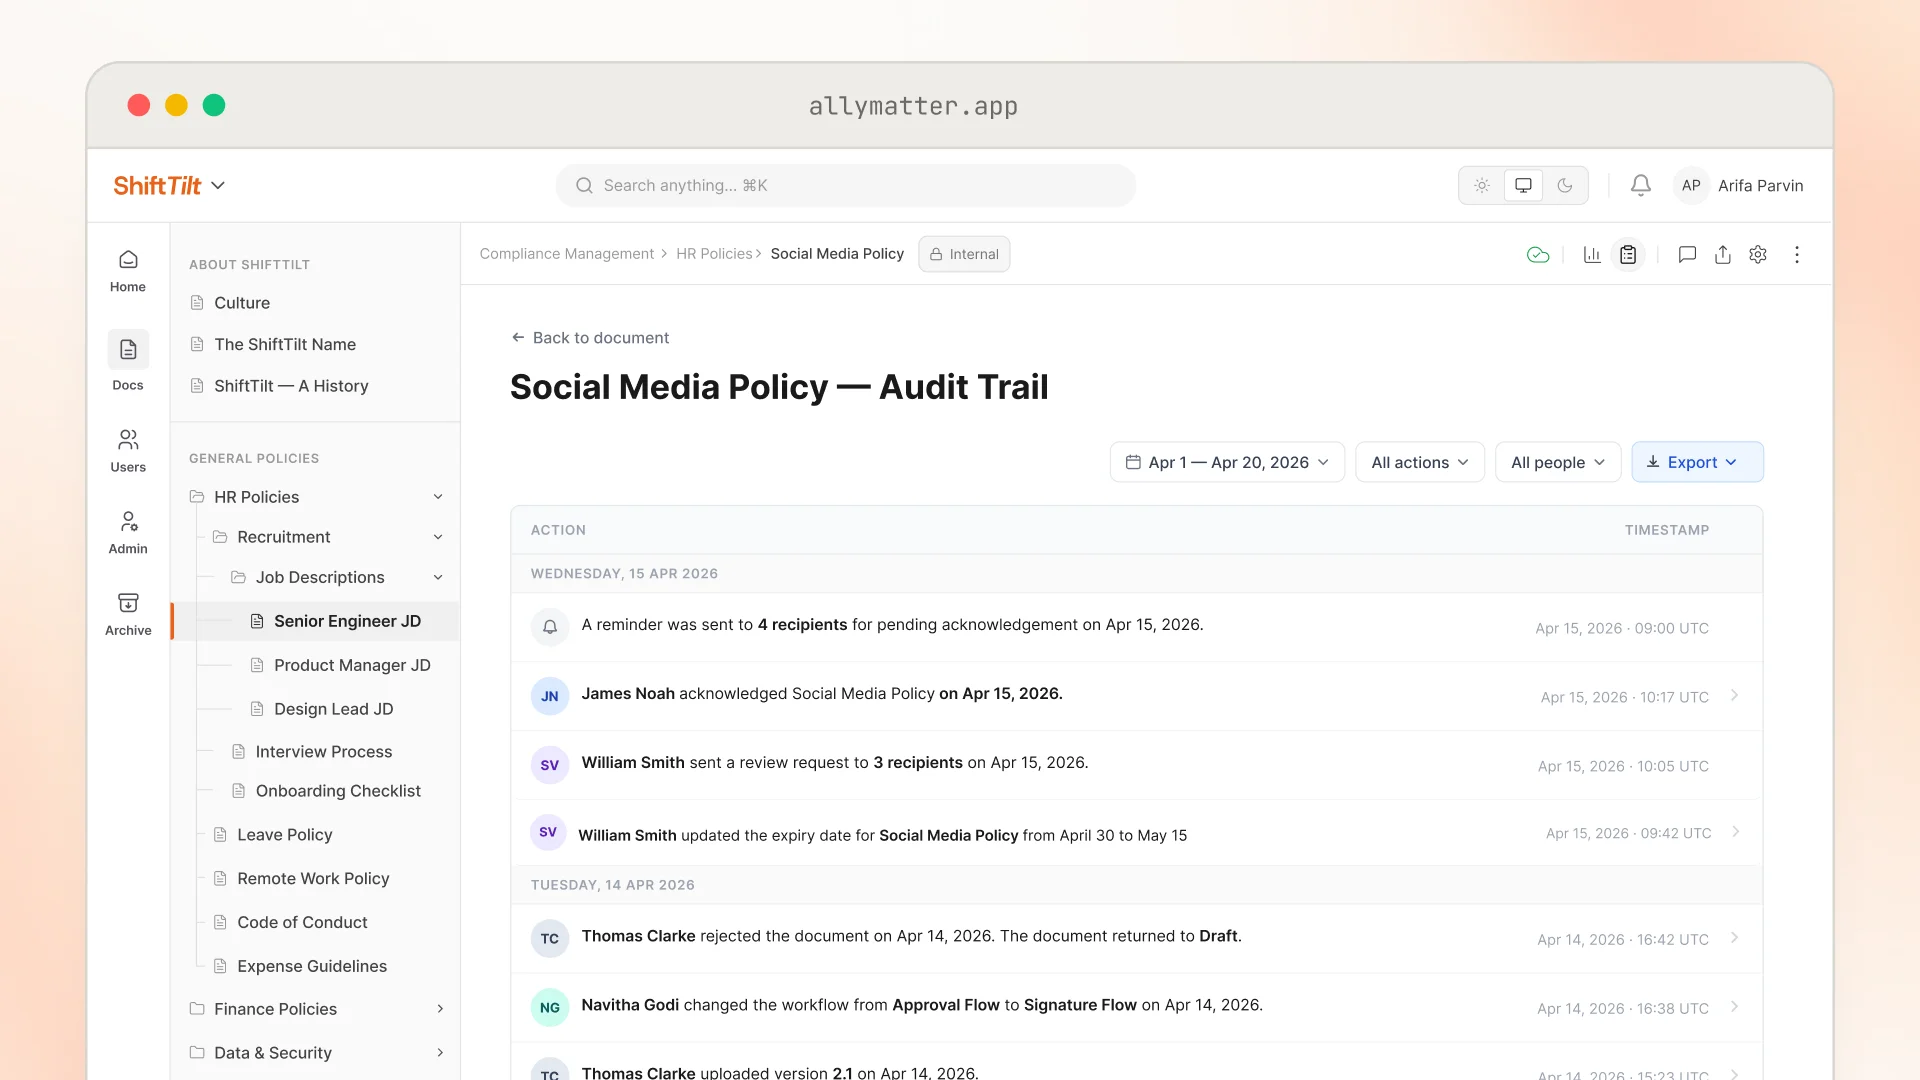Screen dimensions: 1920x1080
Task: Click the share document icon
Action: [x=1722, y=255]
